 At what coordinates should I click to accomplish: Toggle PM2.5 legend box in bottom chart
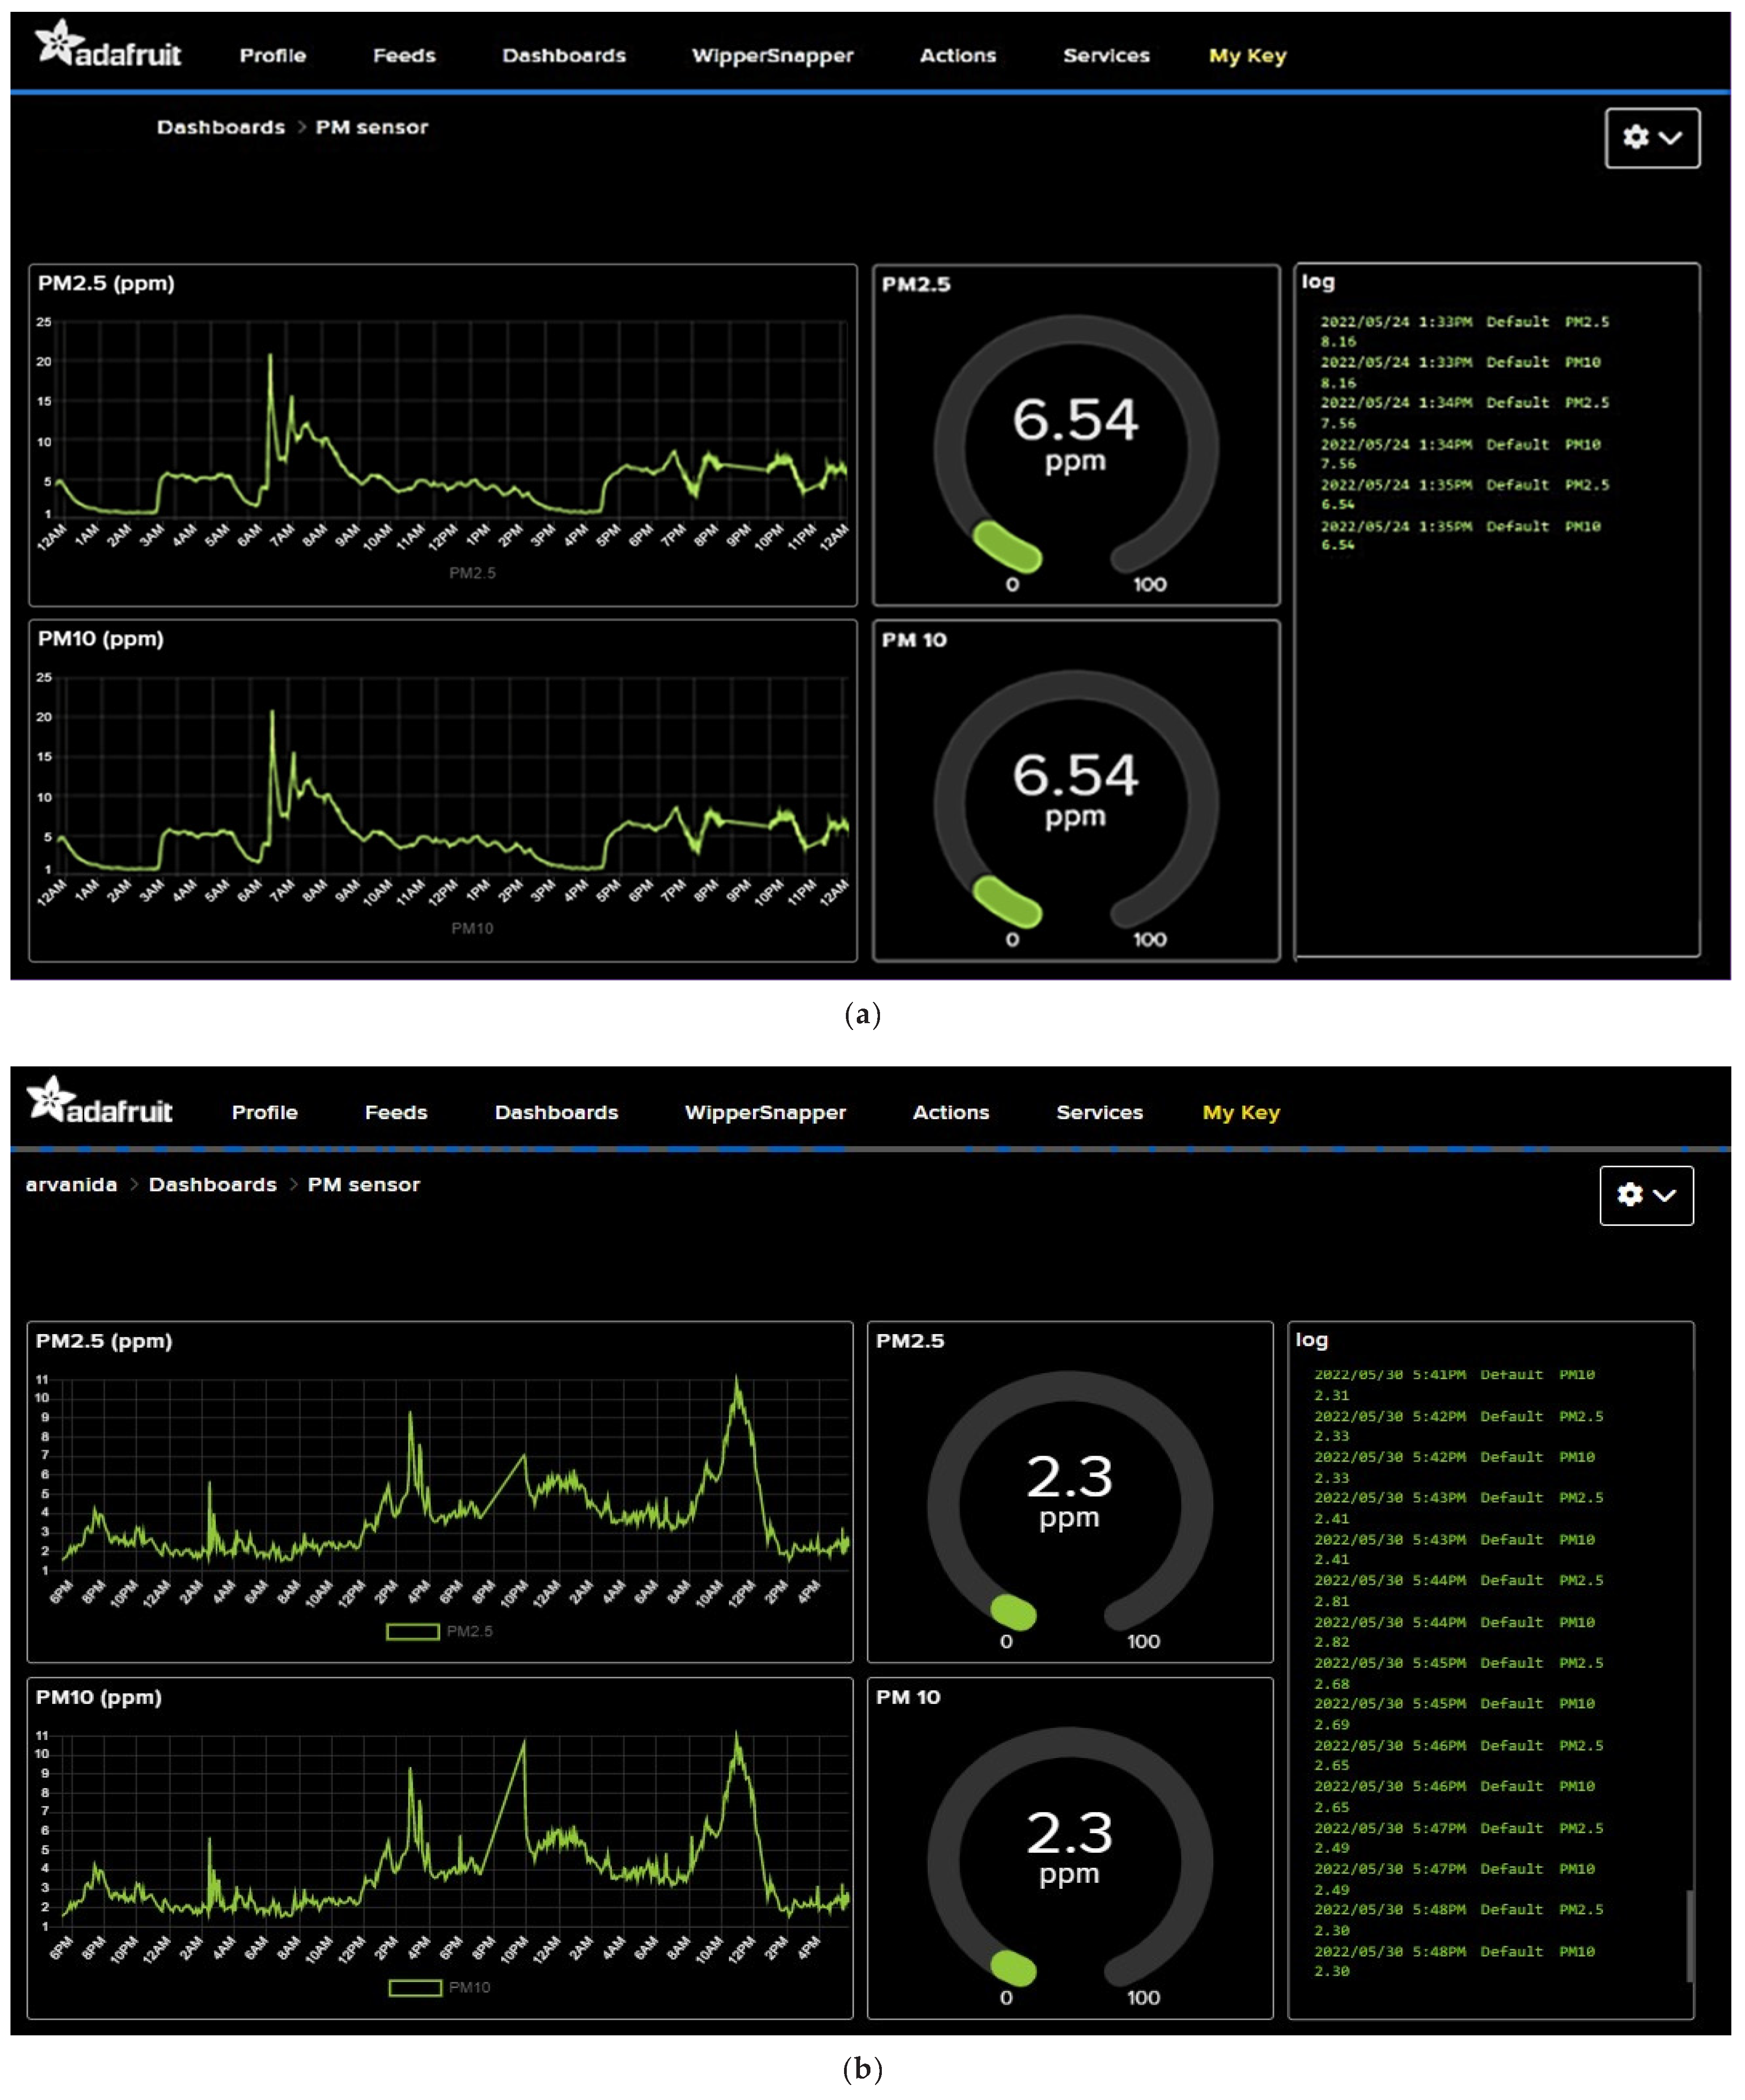click(413, 1632)
